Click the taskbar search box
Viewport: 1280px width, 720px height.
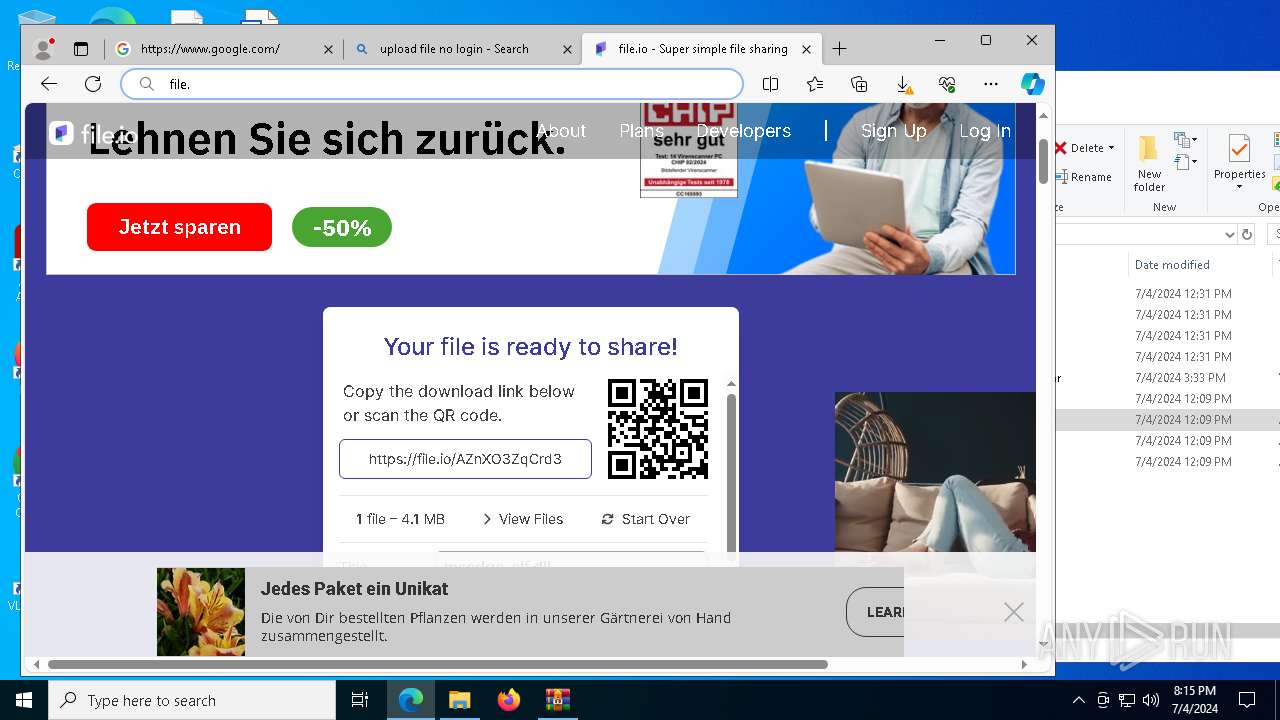192,700
